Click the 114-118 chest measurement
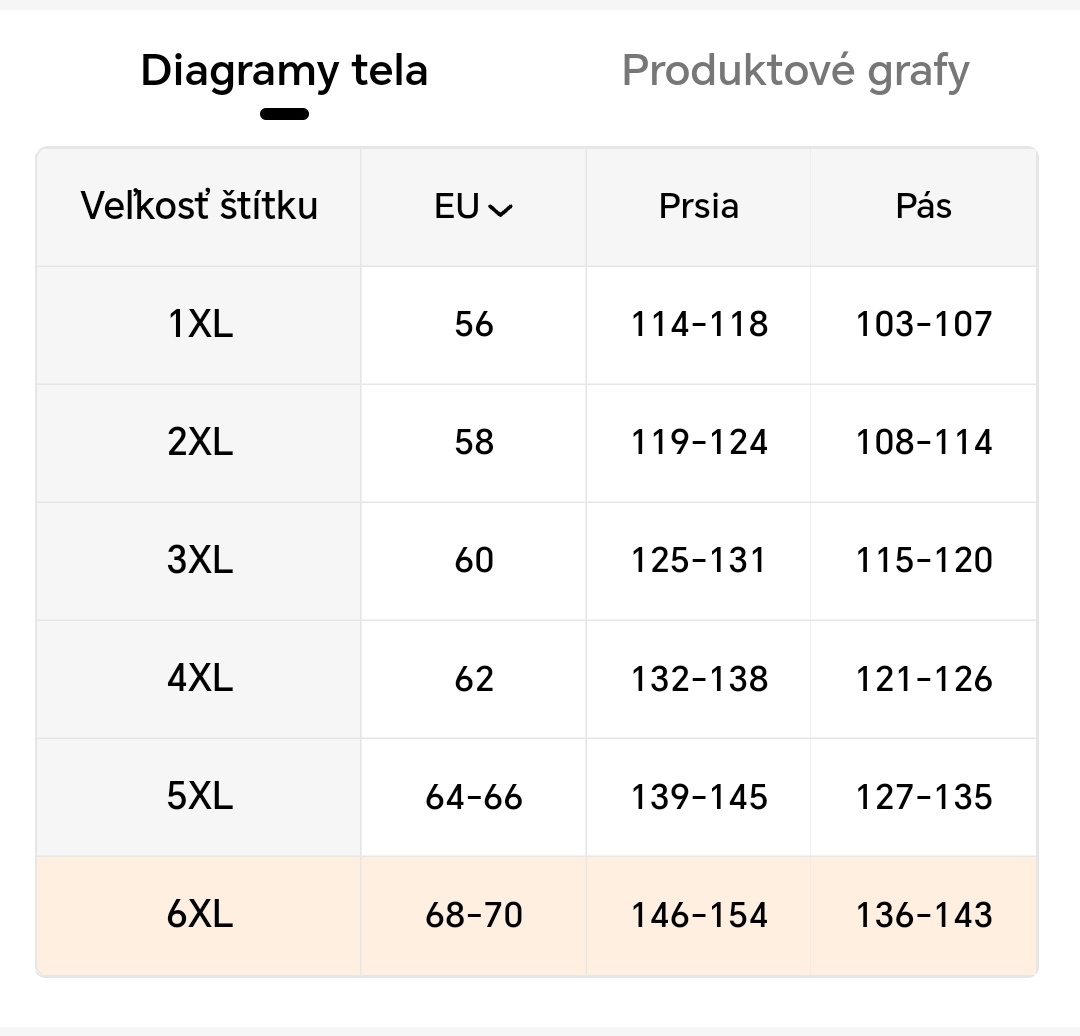Viewport: 1080px width, 1036px height. [698, 325]
